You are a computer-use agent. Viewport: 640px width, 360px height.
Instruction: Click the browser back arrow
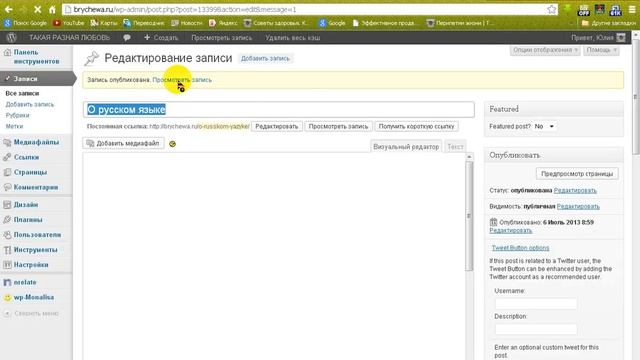8,9
